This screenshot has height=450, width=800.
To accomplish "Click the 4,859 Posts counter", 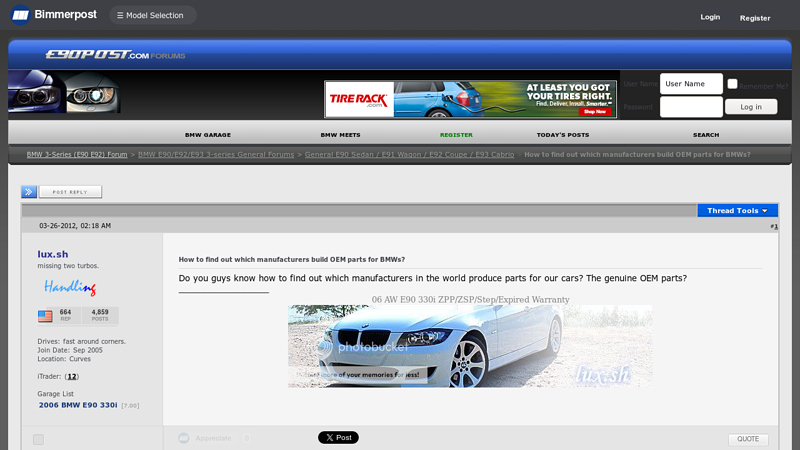I will 100,315.
